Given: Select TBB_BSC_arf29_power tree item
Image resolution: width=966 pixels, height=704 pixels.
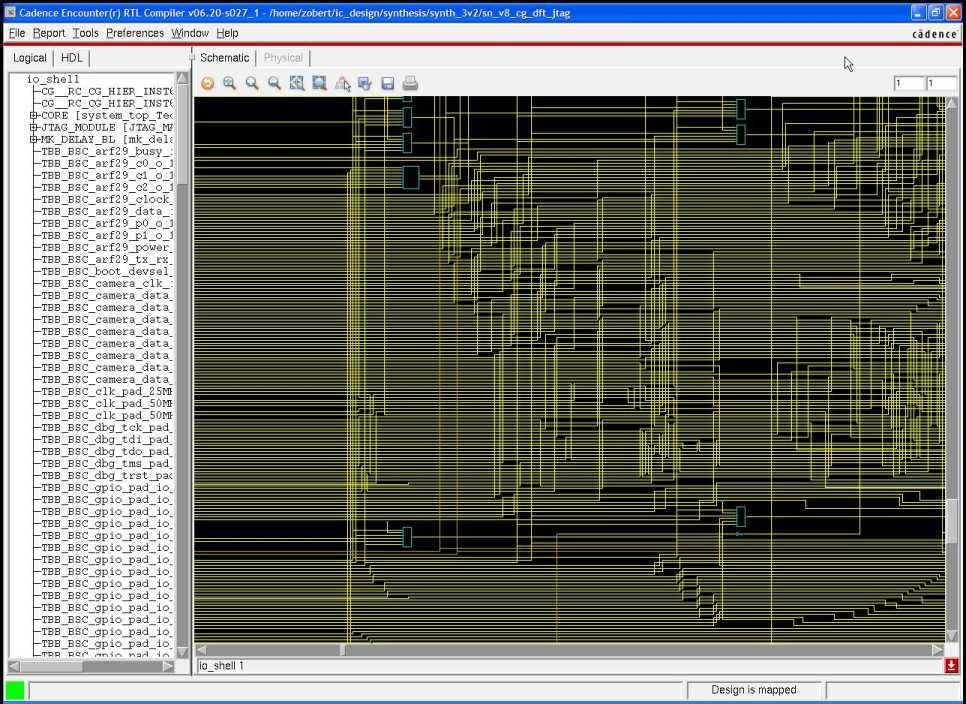Looking at the screenshot, I should (x=107, y=248).
